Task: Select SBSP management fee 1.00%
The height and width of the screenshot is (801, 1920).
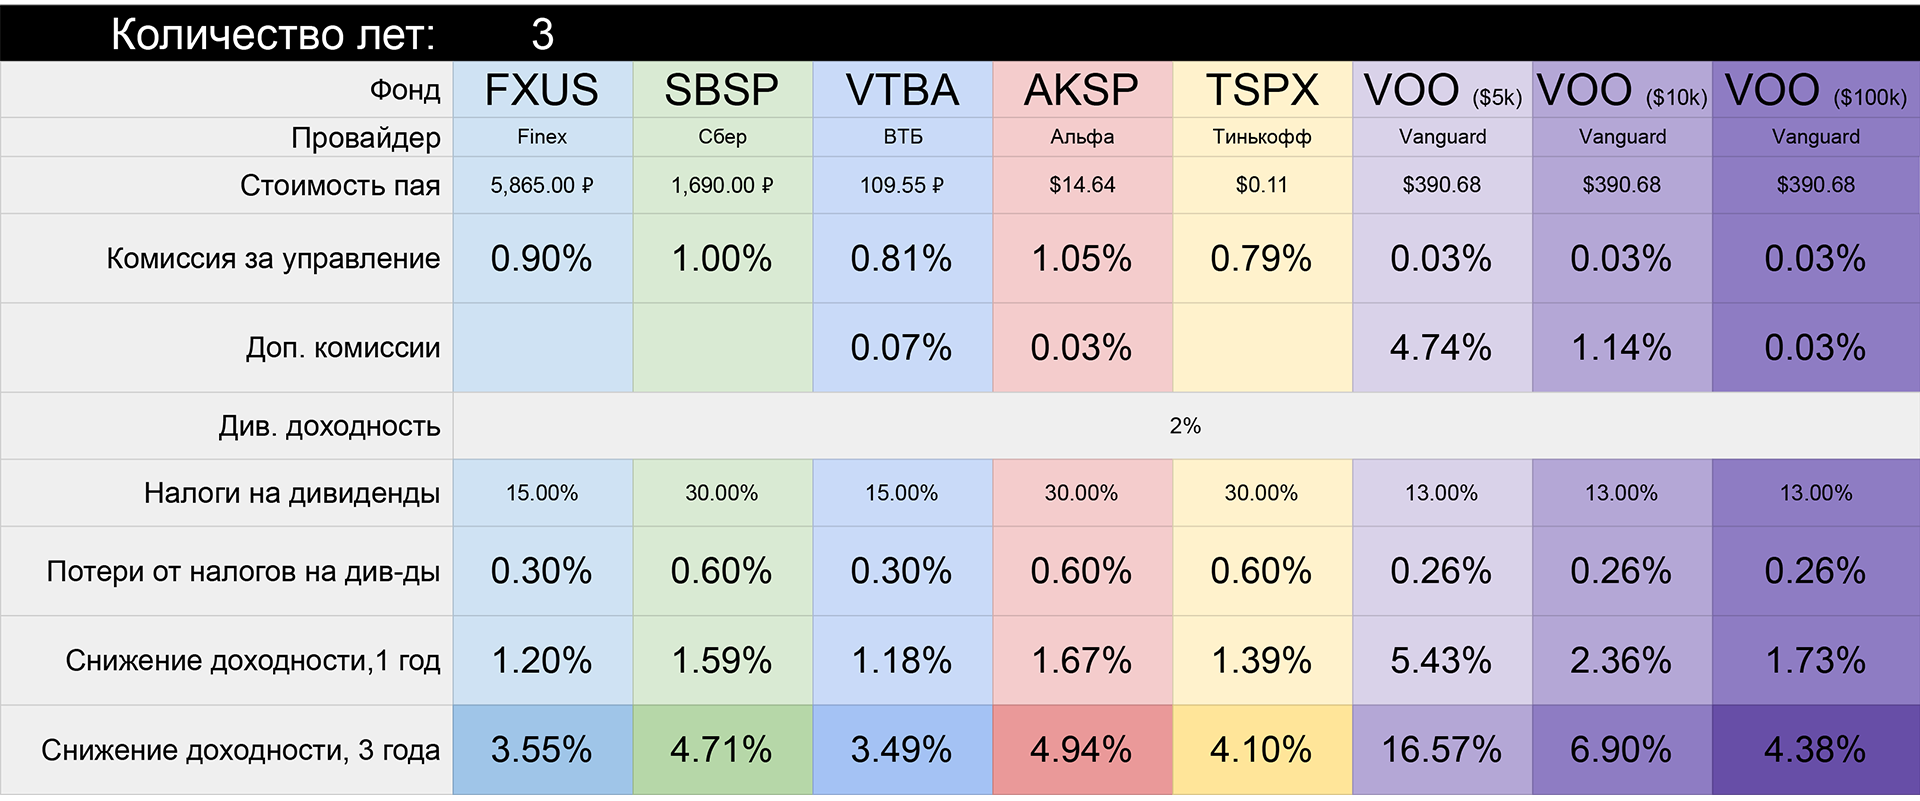Action: tap(722, 259)
